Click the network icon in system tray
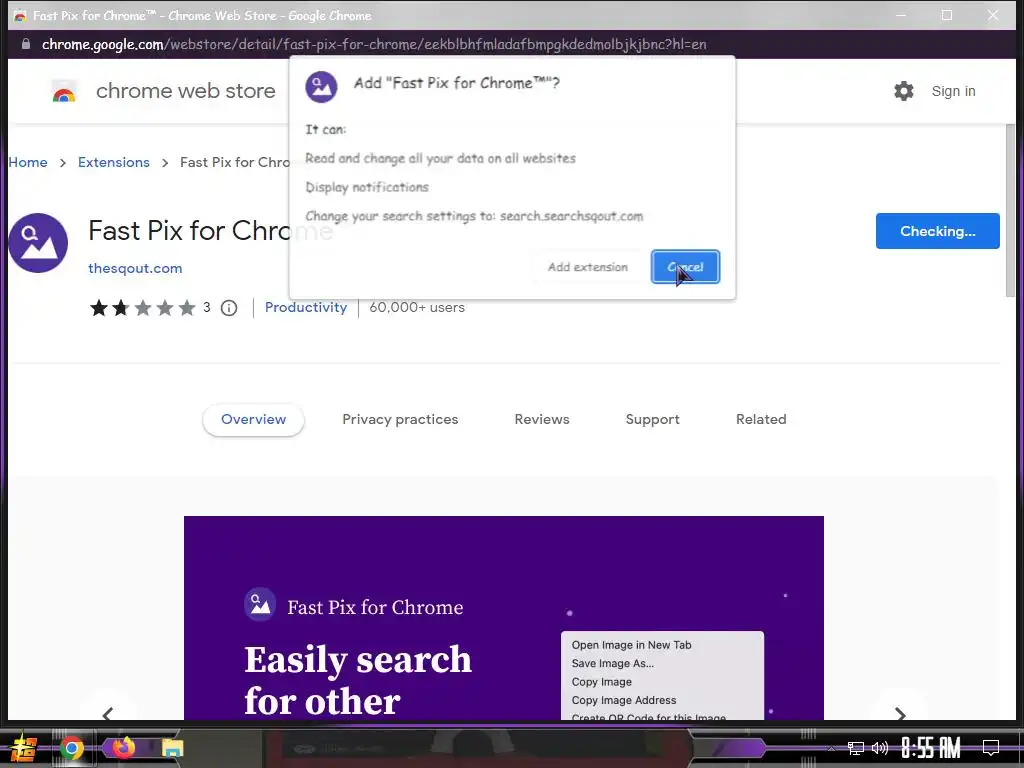 tap(856, 748)
